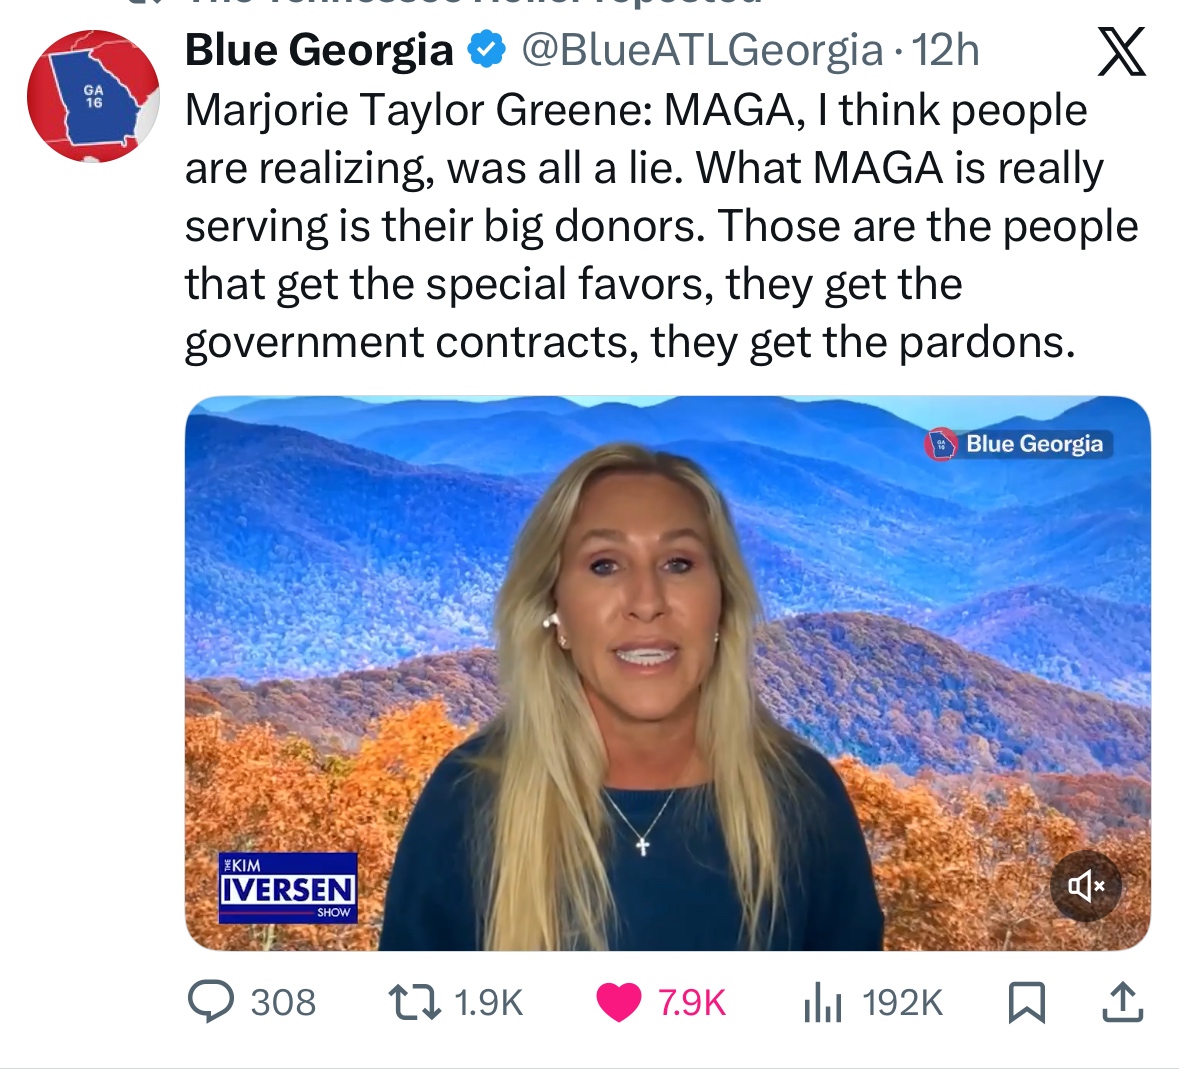Image resolution: width=1179 pixels, height=1071 pixels.
Task: Open the post text about MAGA
Action: (662, 226)
